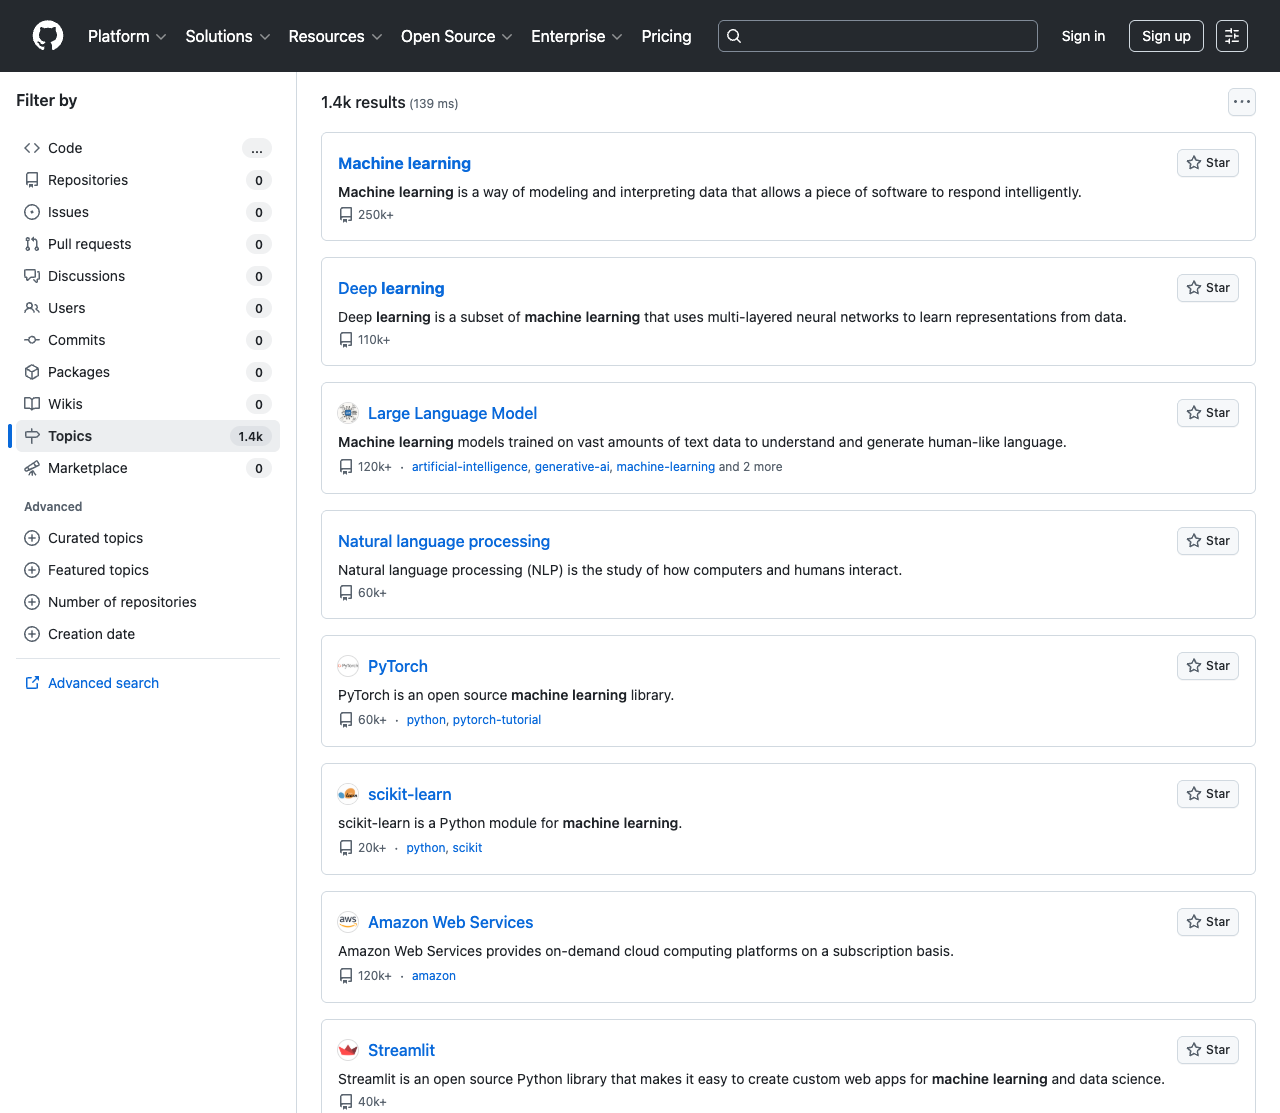Click the amazon related topic tag

434,976
